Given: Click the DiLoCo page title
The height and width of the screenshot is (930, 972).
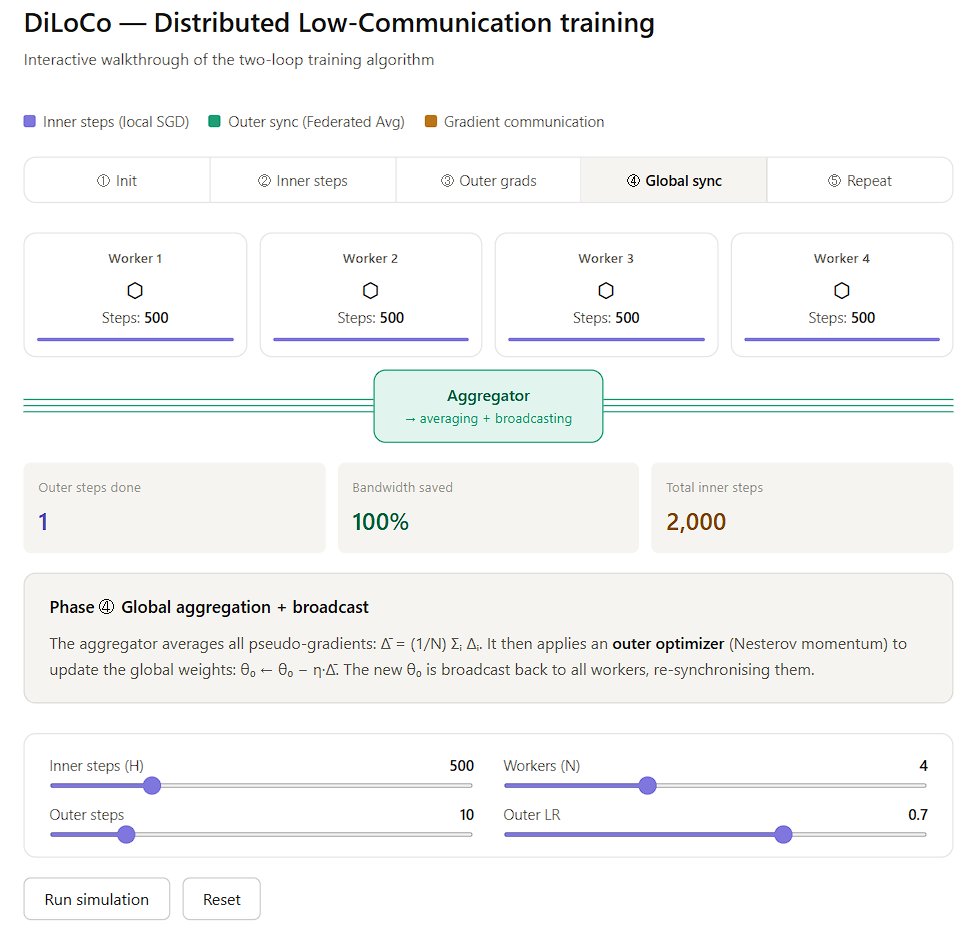Looking at the screenshot, I should click(339, 24).
